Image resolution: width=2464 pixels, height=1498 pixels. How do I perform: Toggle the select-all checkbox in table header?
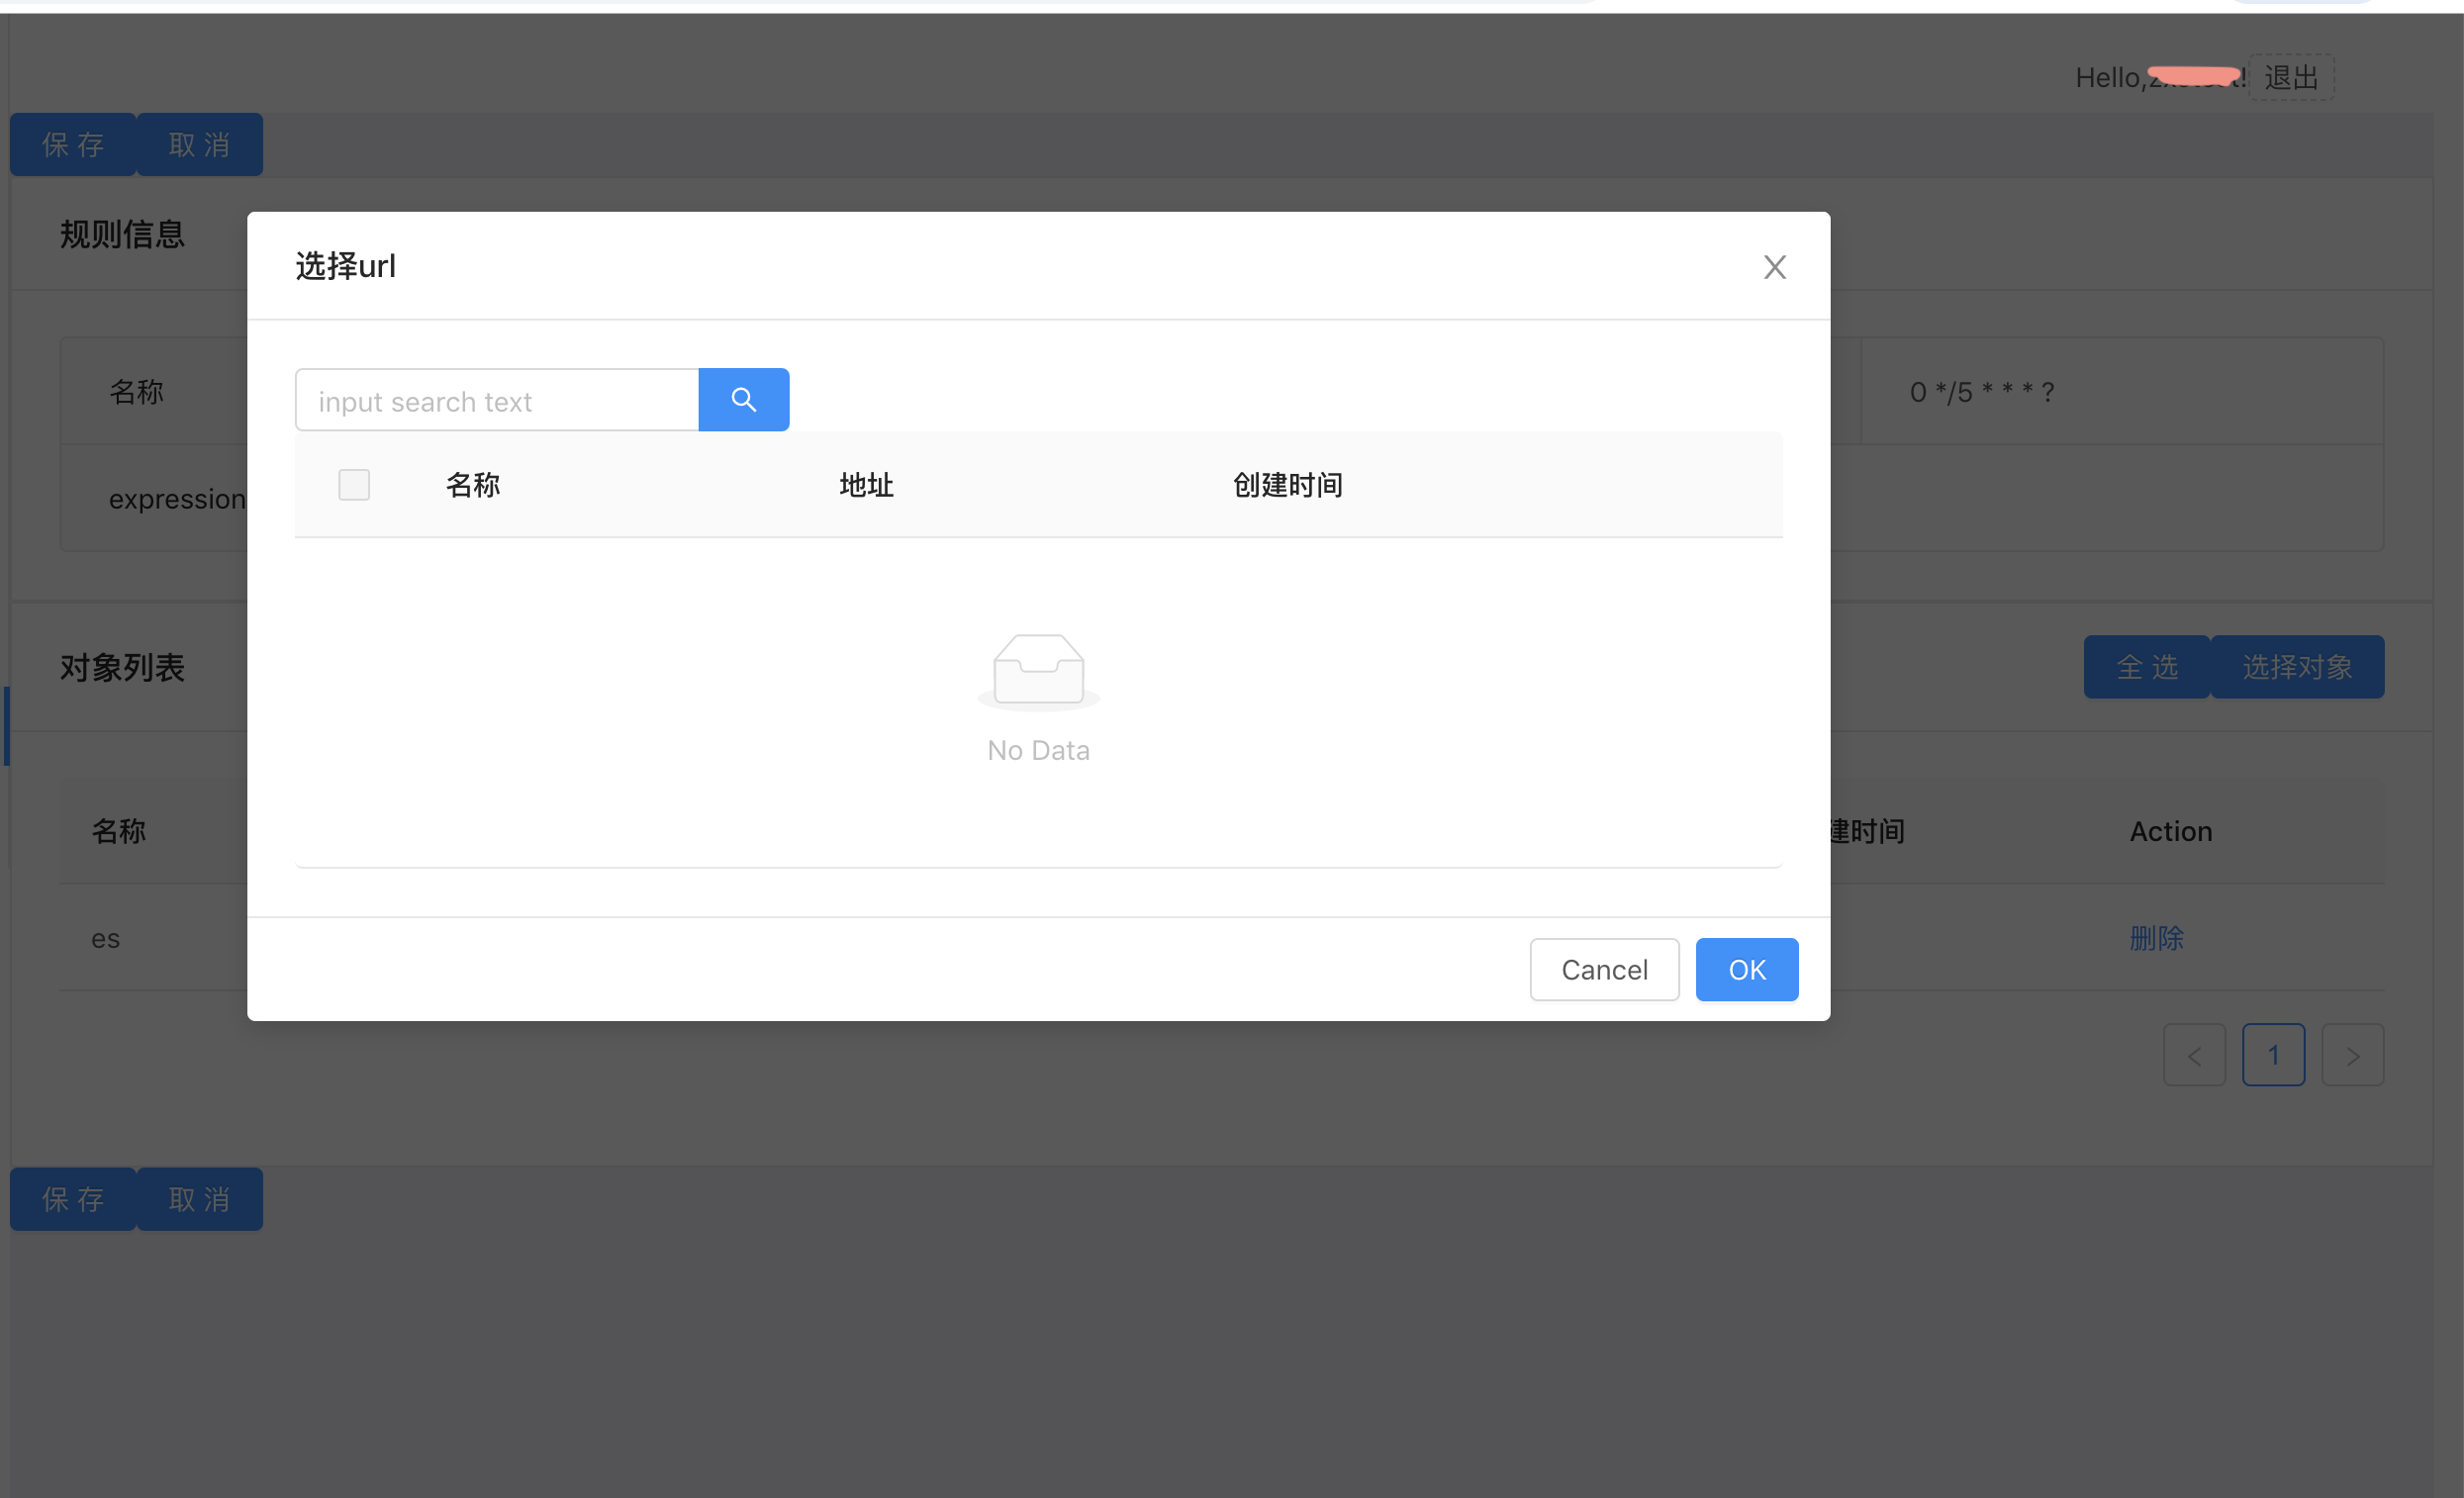tap(354, 485)
